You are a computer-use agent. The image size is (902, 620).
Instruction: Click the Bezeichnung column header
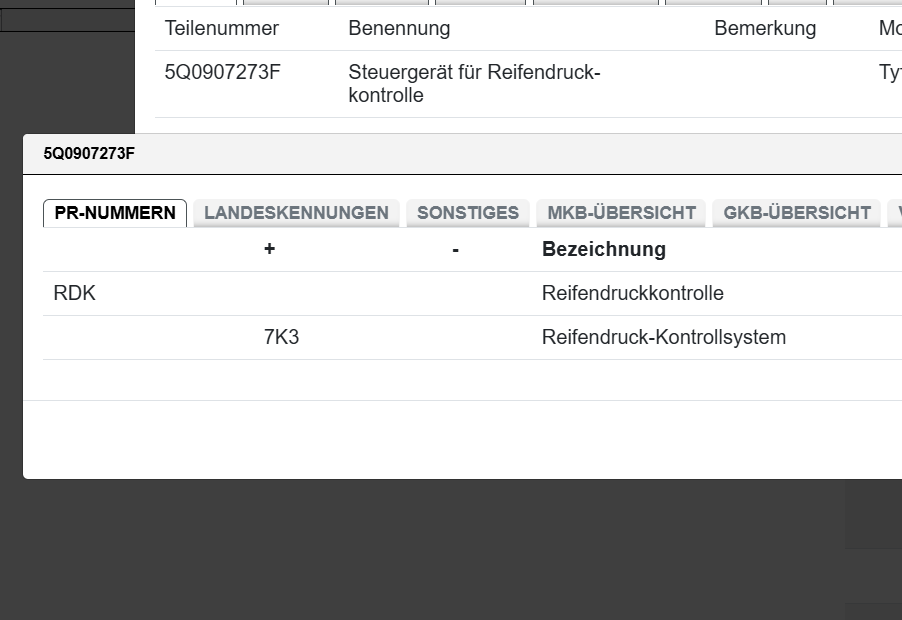(x=604, y=249)
